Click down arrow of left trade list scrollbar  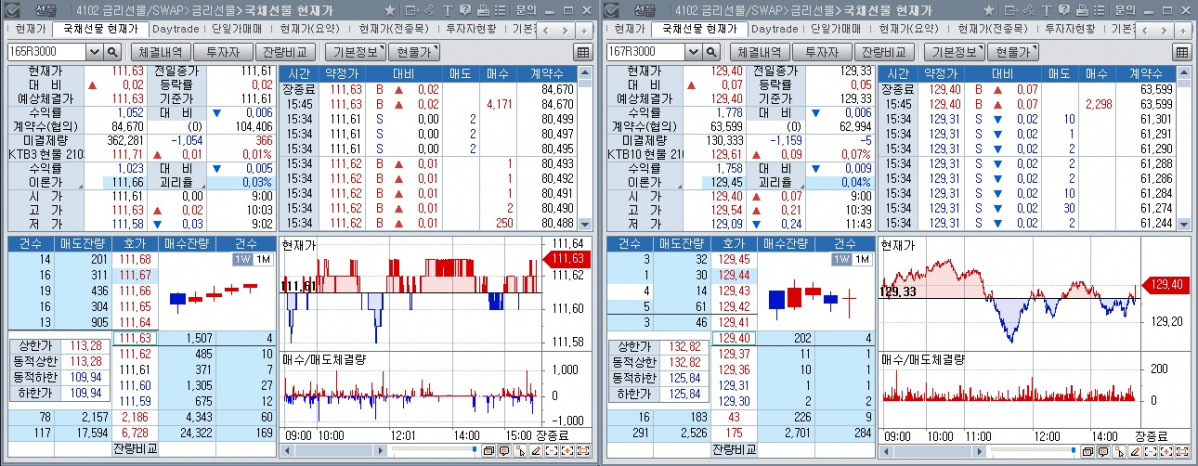click(585, 224)
